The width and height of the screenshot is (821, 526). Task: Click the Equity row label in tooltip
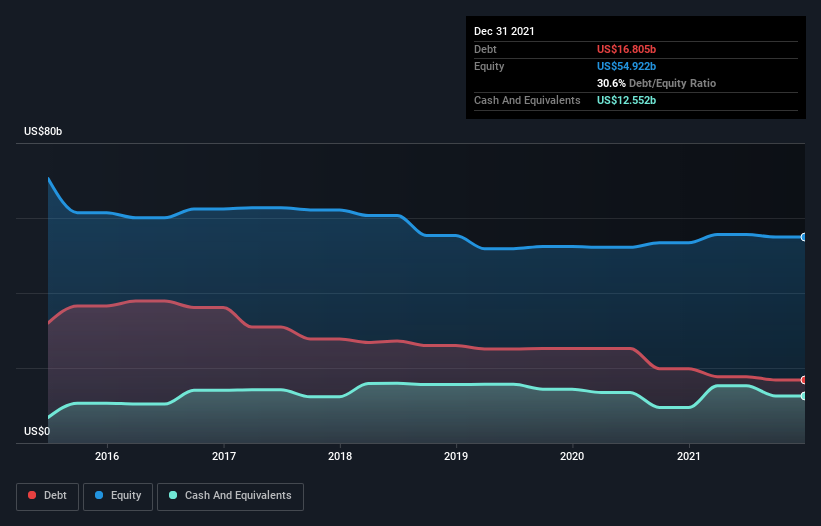point(489,66)
